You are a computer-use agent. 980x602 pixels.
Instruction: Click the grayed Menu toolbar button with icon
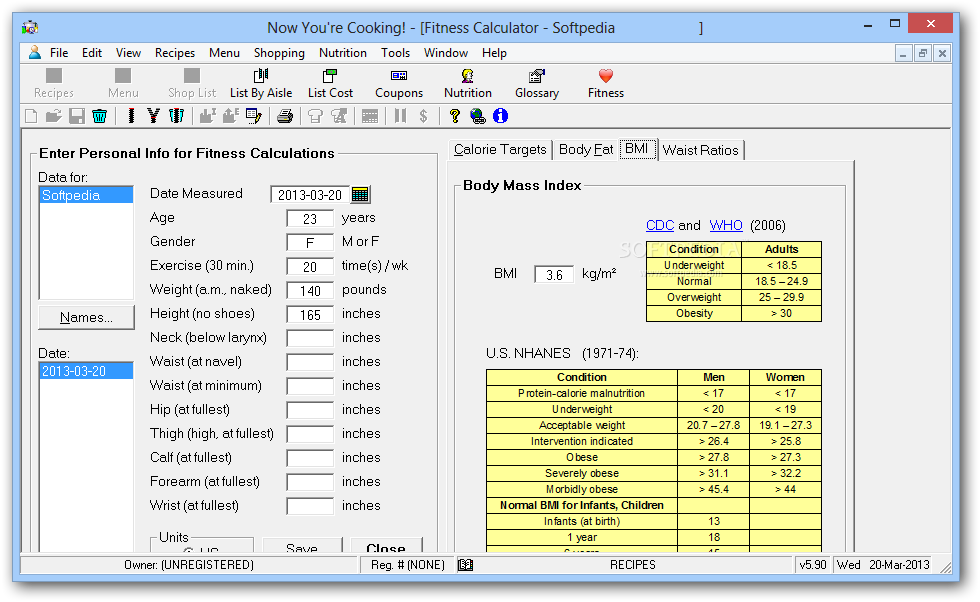[123, 84]
